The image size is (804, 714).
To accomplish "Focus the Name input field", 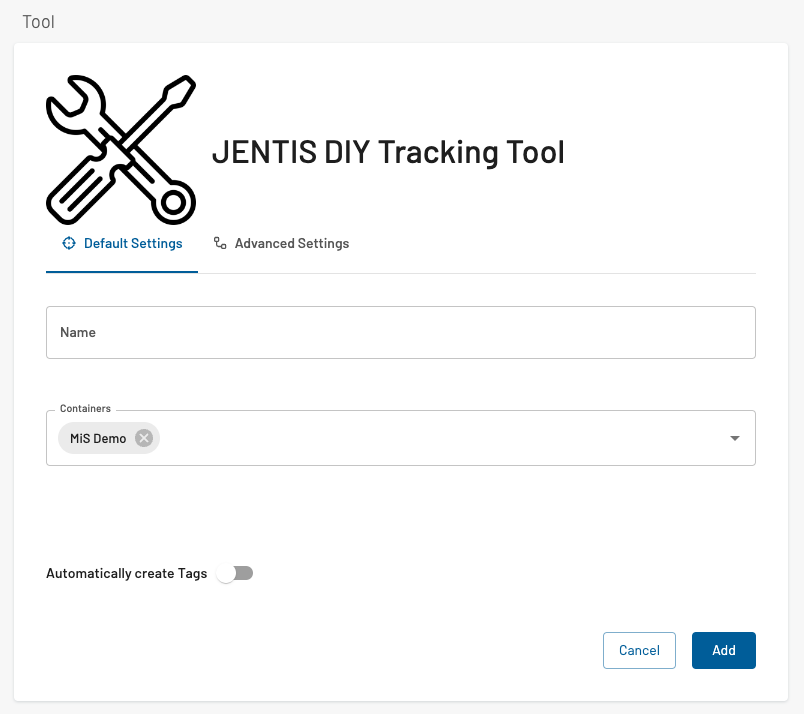I will (x=401, y=332).
